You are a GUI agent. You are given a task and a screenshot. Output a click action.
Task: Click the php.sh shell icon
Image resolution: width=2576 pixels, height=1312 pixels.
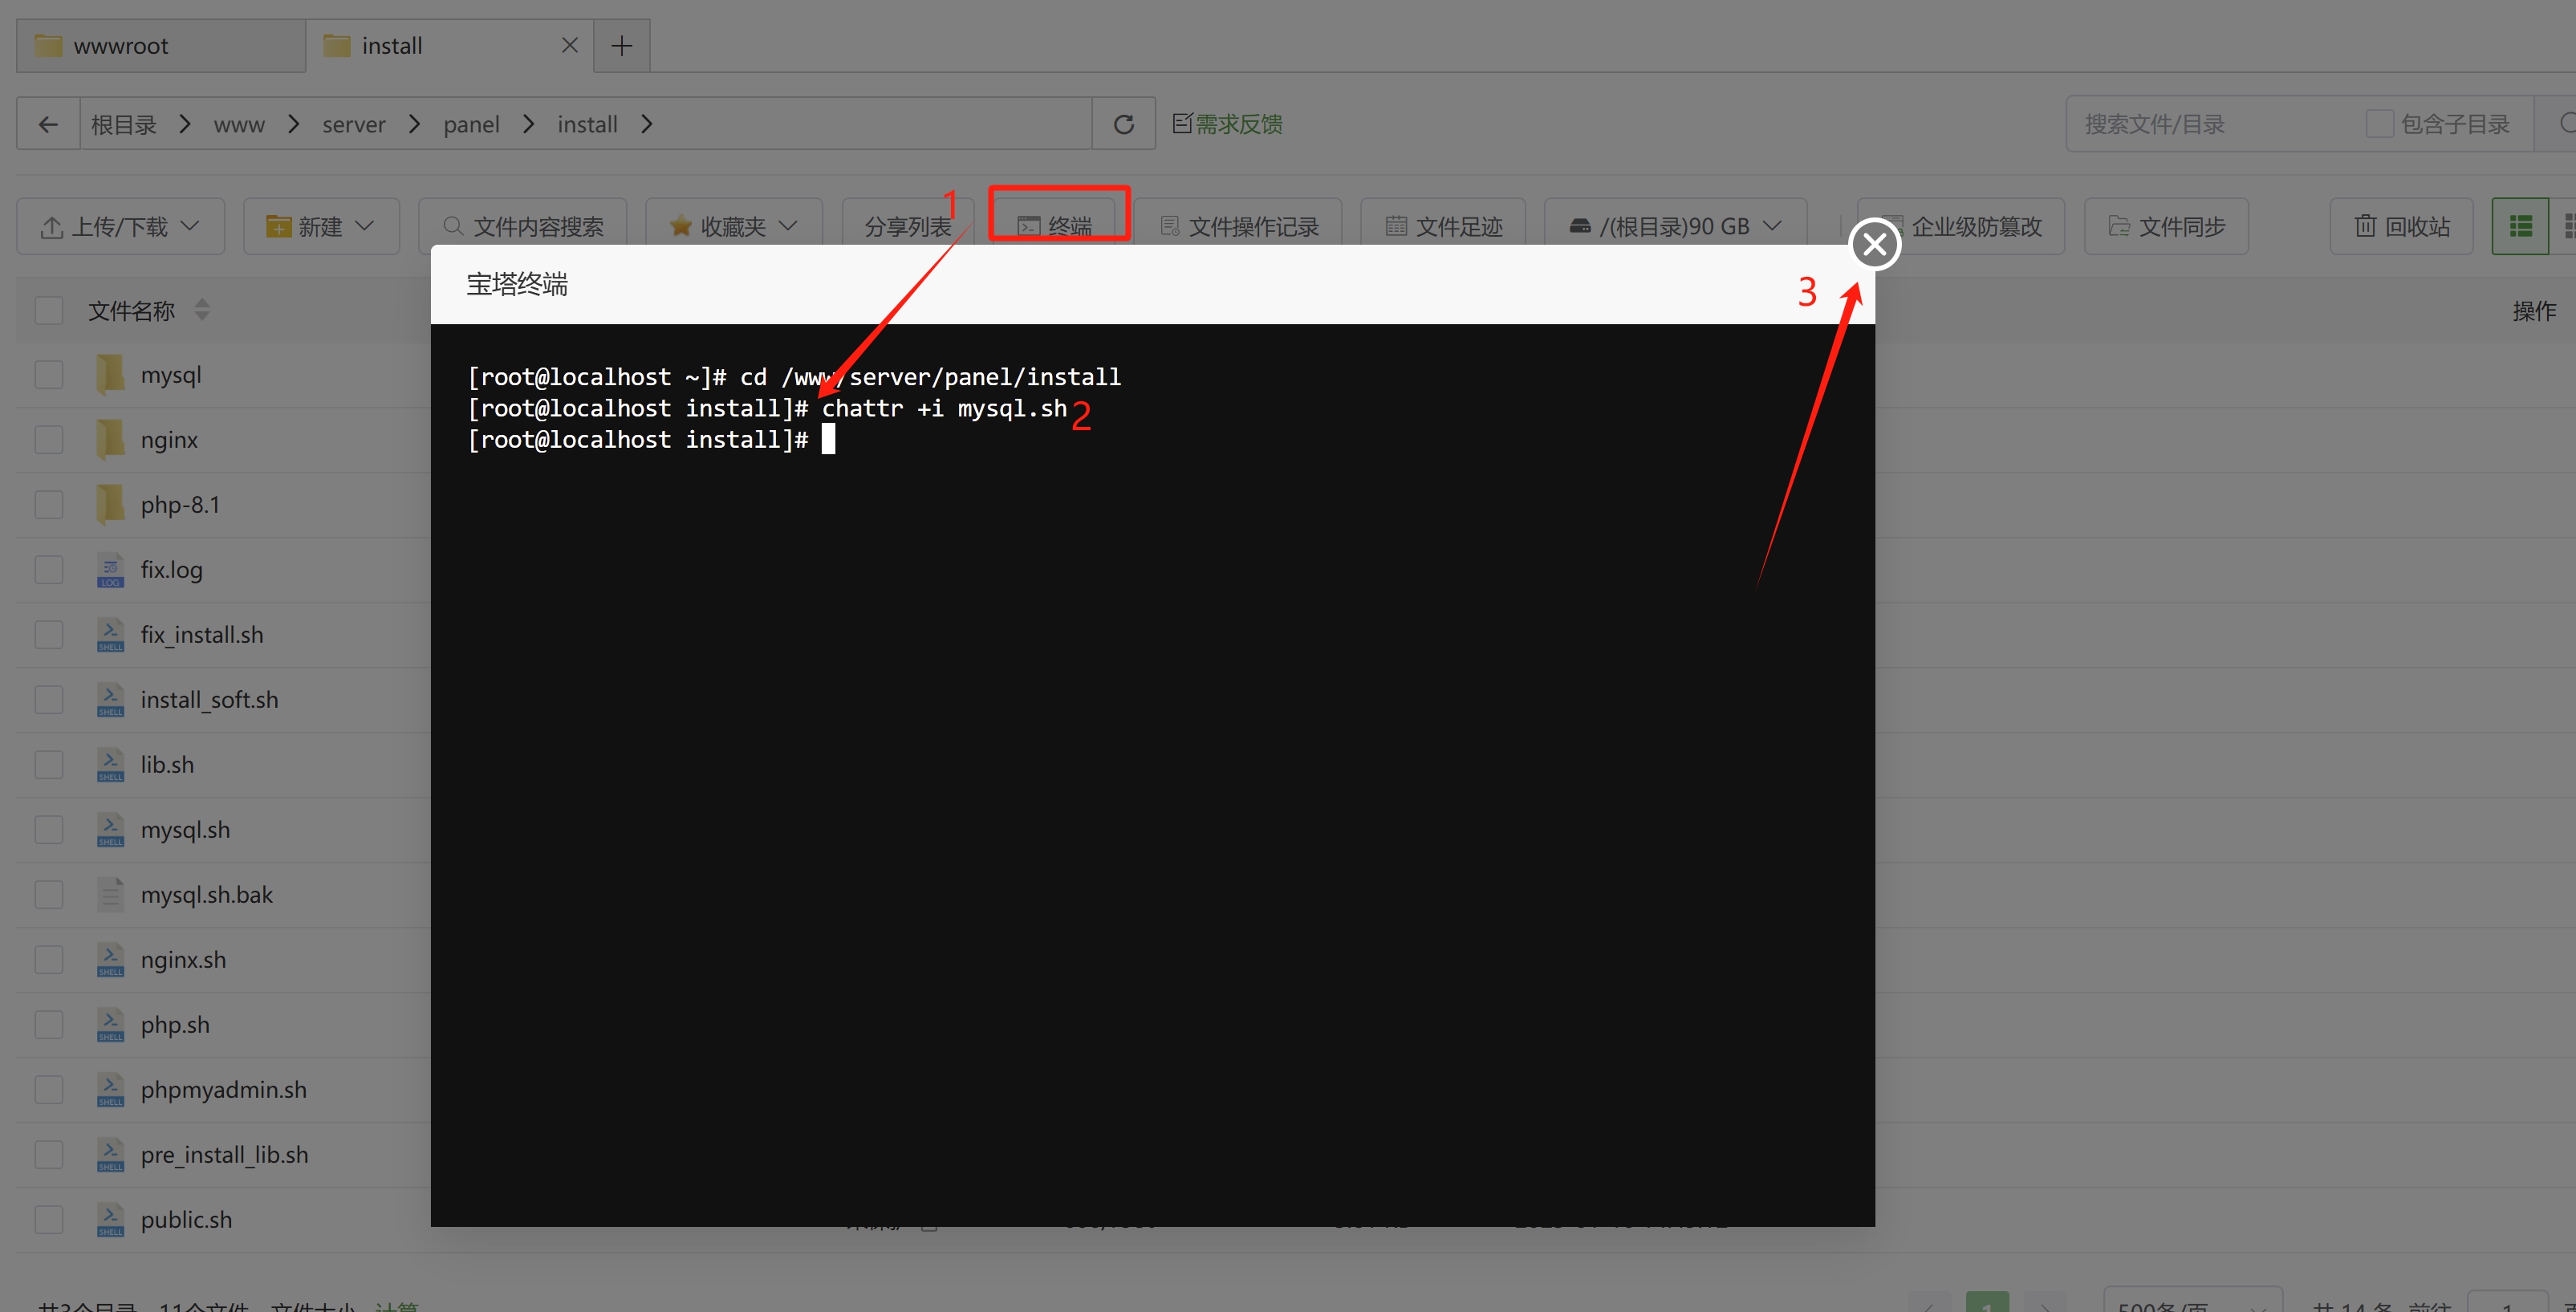(110, 1025)
